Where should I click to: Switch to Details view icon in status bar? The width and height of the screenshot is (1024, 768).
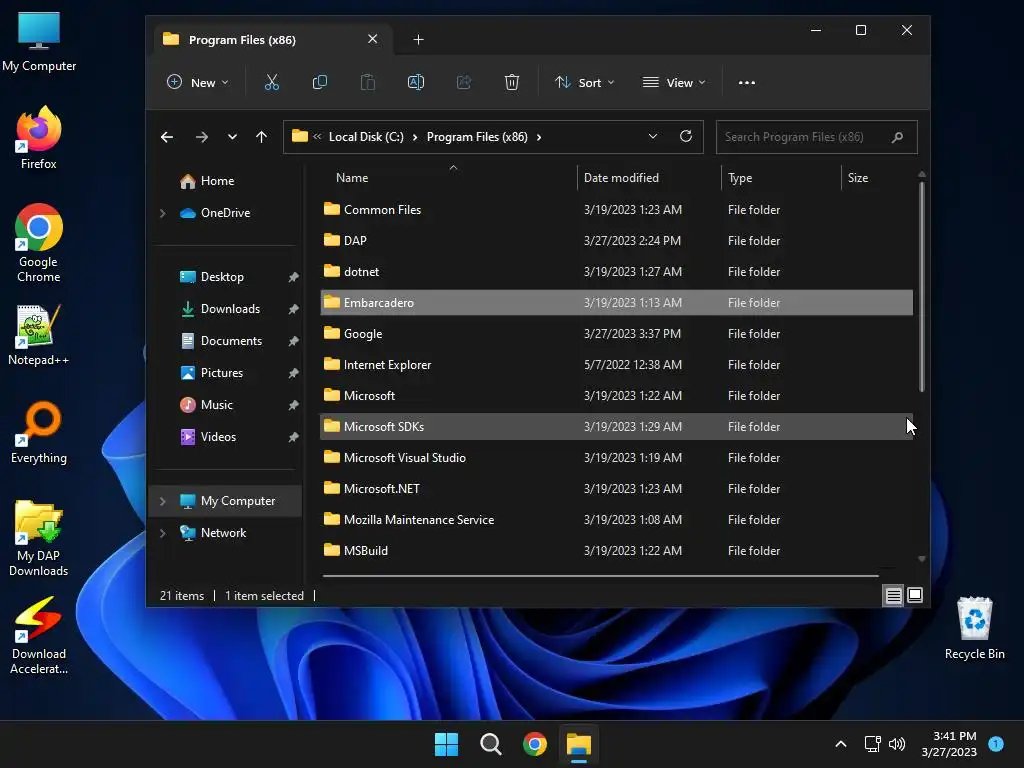pos(893,595)
